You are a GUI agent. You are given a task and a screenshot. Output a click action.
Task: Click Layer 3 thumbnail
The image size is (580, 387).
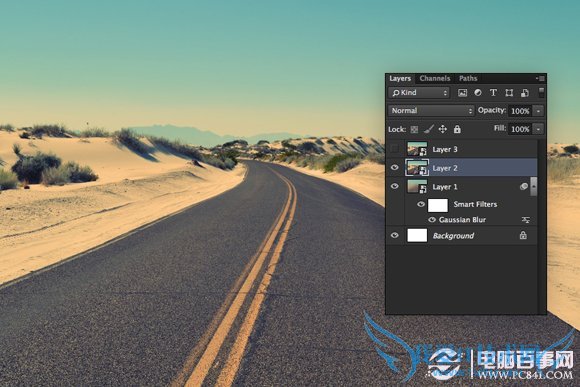[x=417, y=149]
